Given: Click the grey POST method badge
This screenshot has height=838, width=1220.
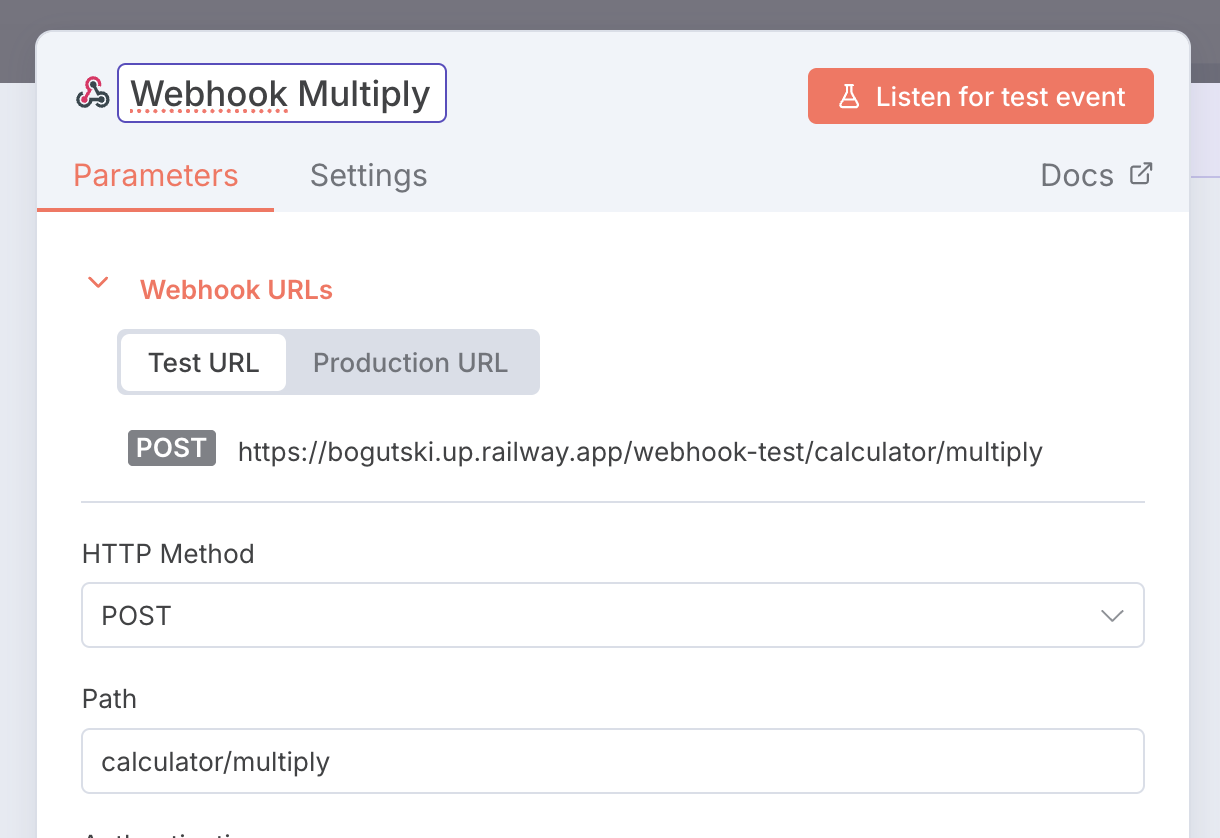Looking at the screenshot, I should [x=171, y=448].
